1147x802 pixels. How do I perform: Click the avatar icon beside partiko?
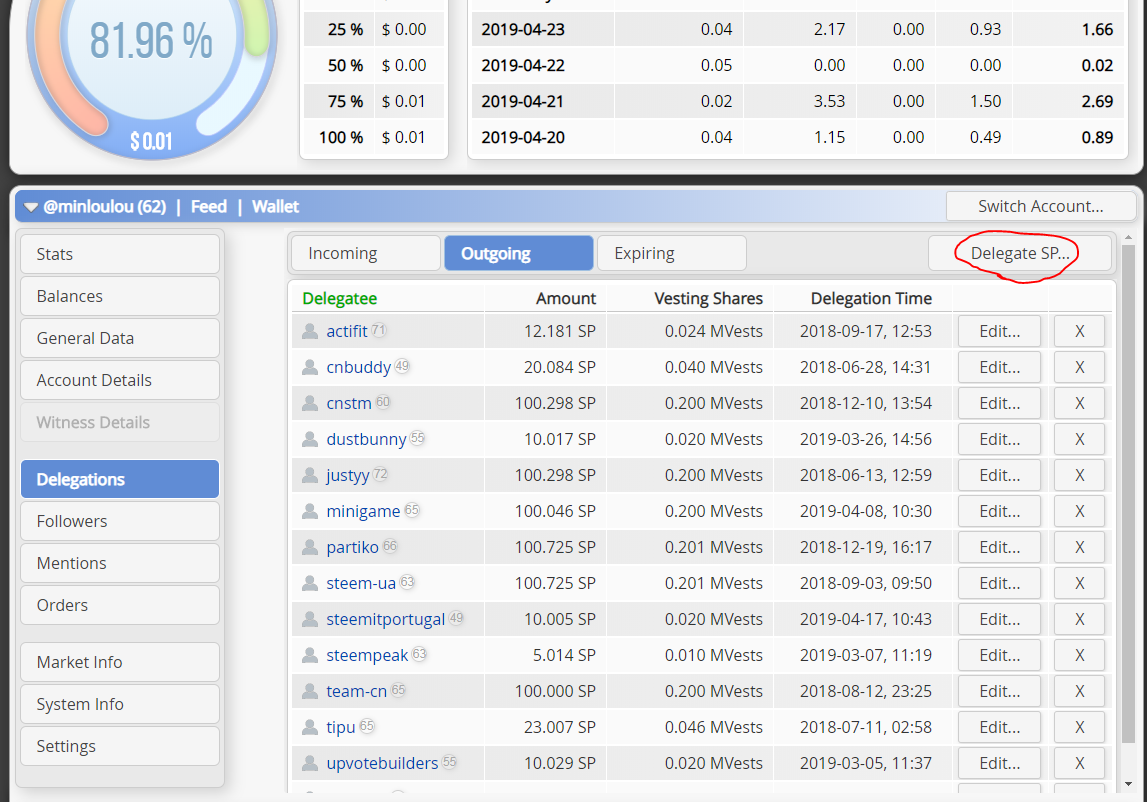(310, 547)
